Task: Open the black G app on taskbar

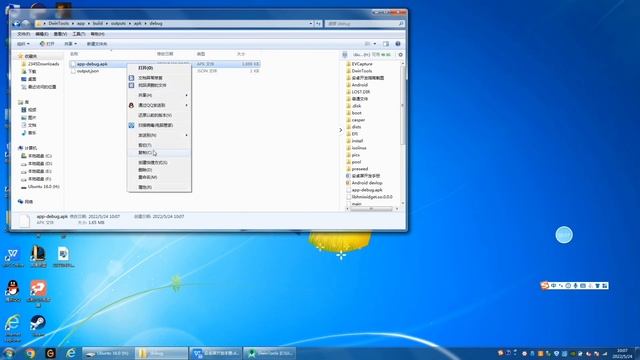Action: pos(50,353)
